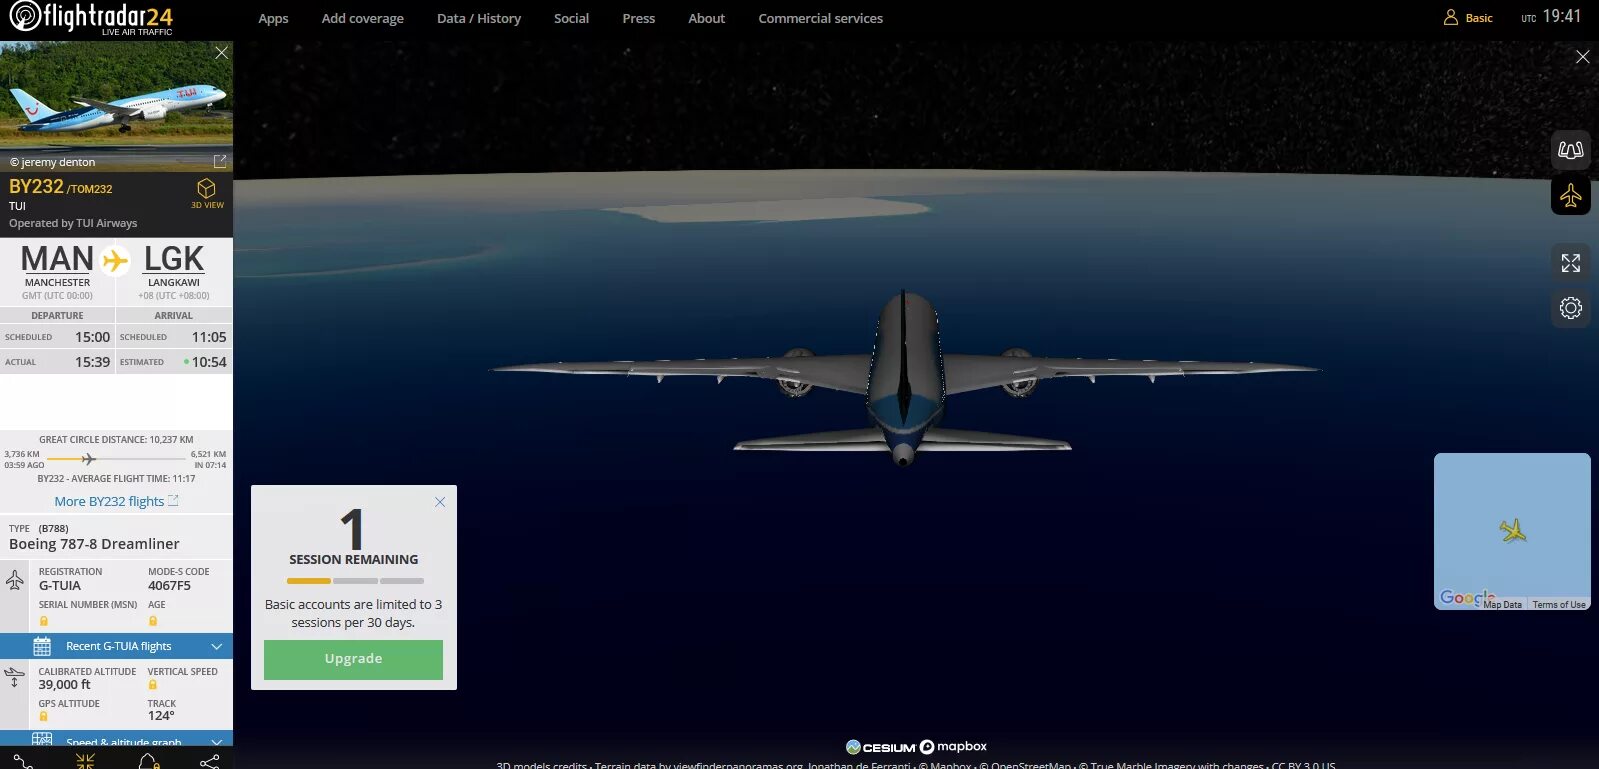Open Map Data link on minimap
Image resolution: width=1599 pixels, height=769 pixels.
[x=1502, y=604]
